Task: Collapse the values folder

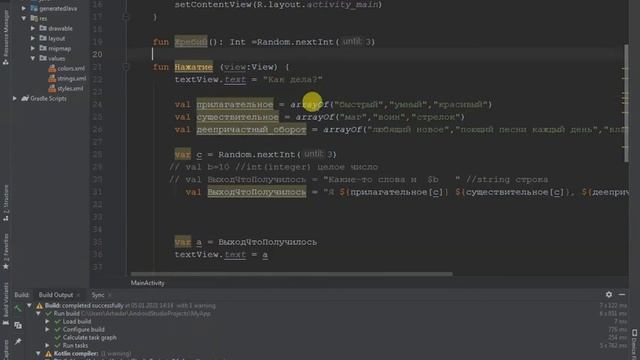Action: 33,58
